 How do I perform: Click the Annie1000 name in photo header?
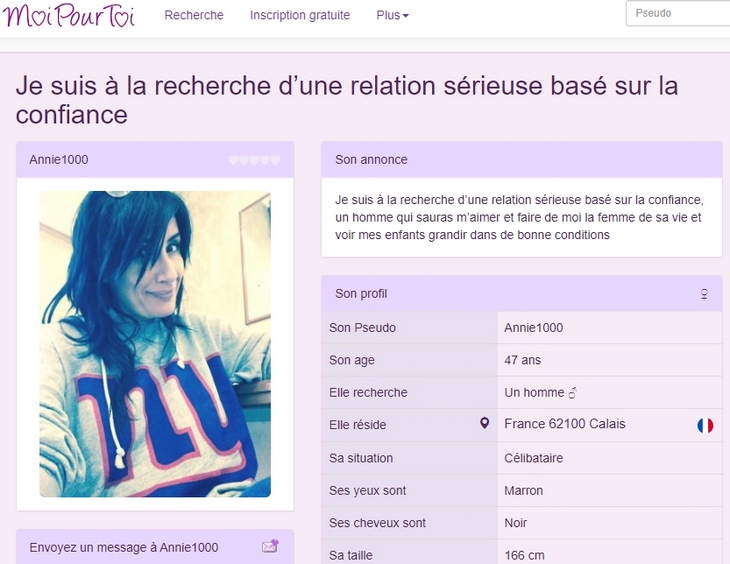(x=59, y=160)
